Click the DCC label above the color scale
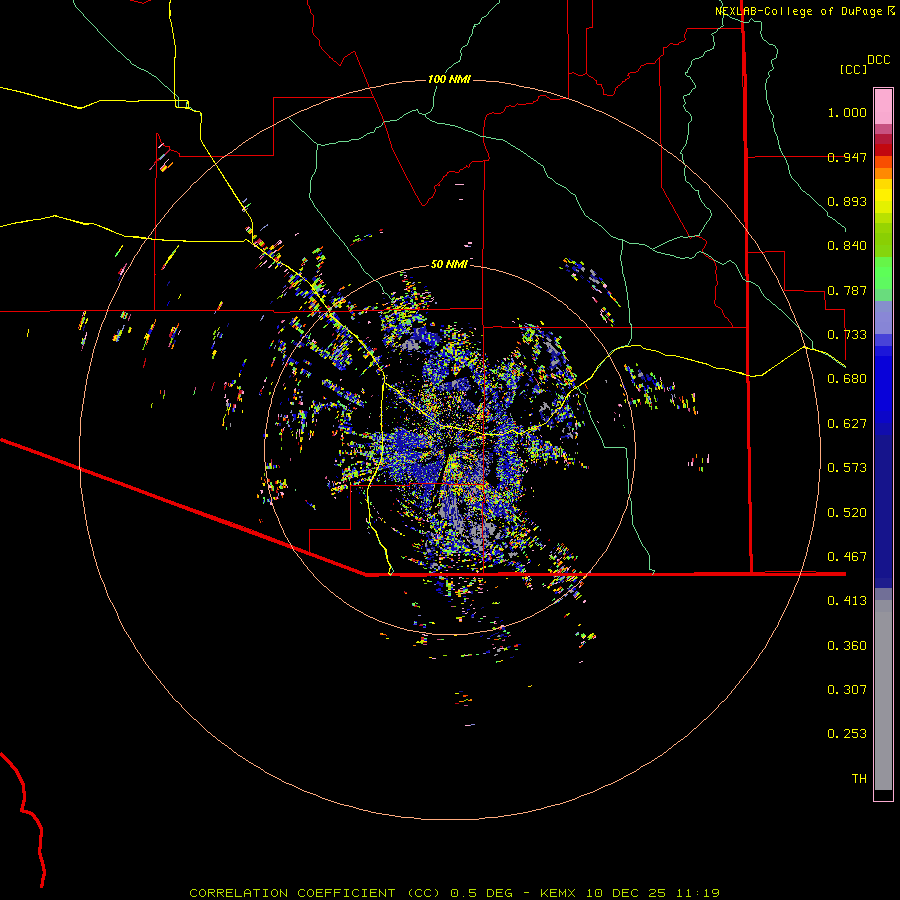900x900 pixels. coord(879,60)
